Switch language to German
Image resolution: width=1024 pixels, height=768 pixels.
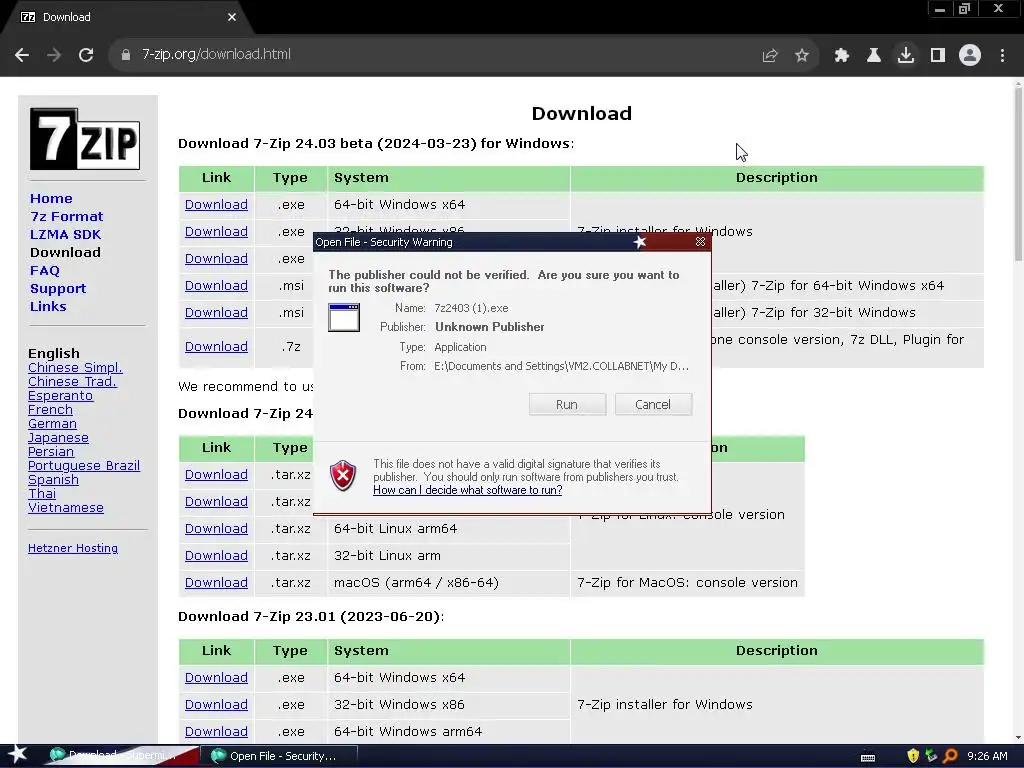pos(52,424)
